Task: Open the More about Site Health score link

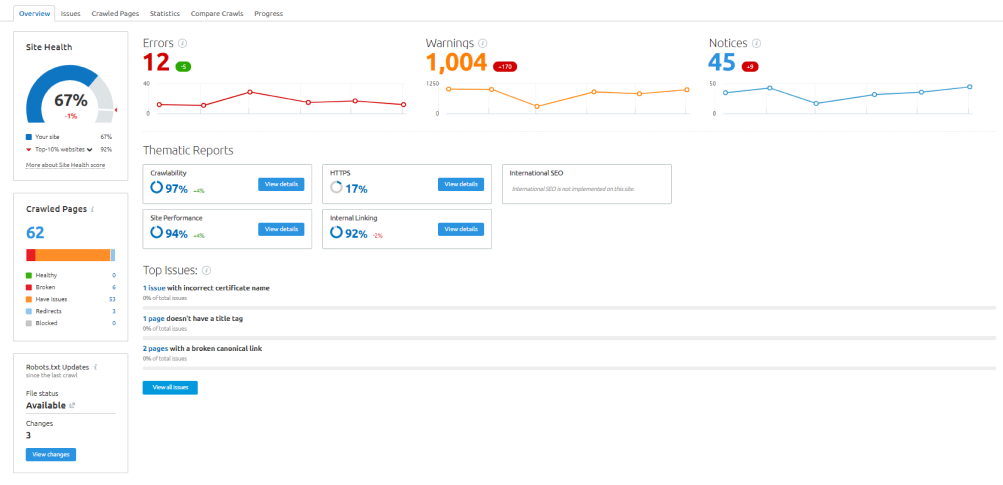Action: click(x=65, y=164)
